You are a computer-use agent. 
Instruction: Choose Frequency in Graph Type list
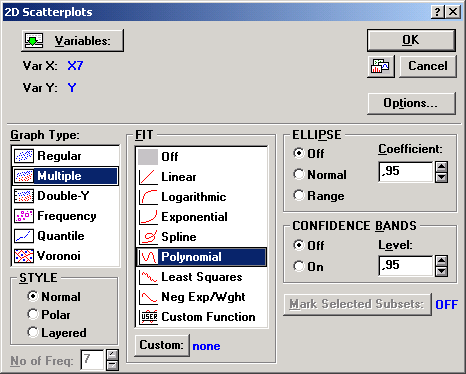point(66,216)
